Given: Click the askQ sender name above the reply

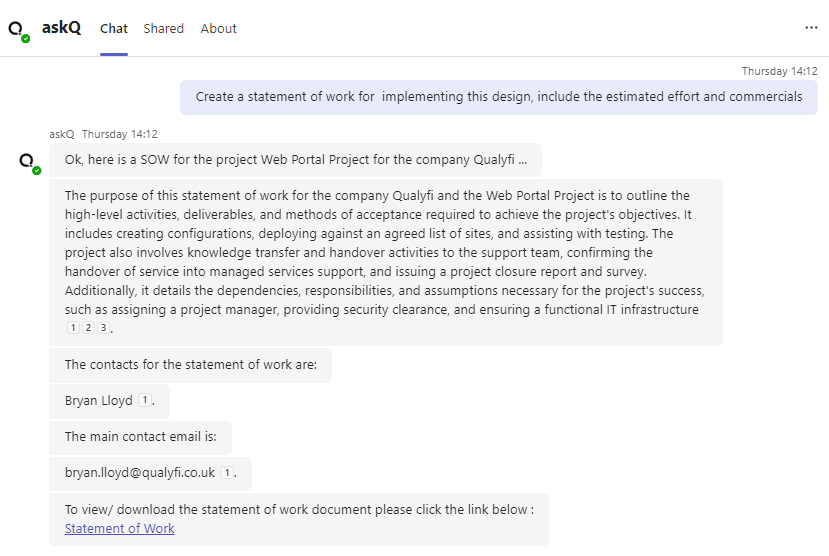Looking at the screenshot, I should pyautogui.click(x=62, y=134).
